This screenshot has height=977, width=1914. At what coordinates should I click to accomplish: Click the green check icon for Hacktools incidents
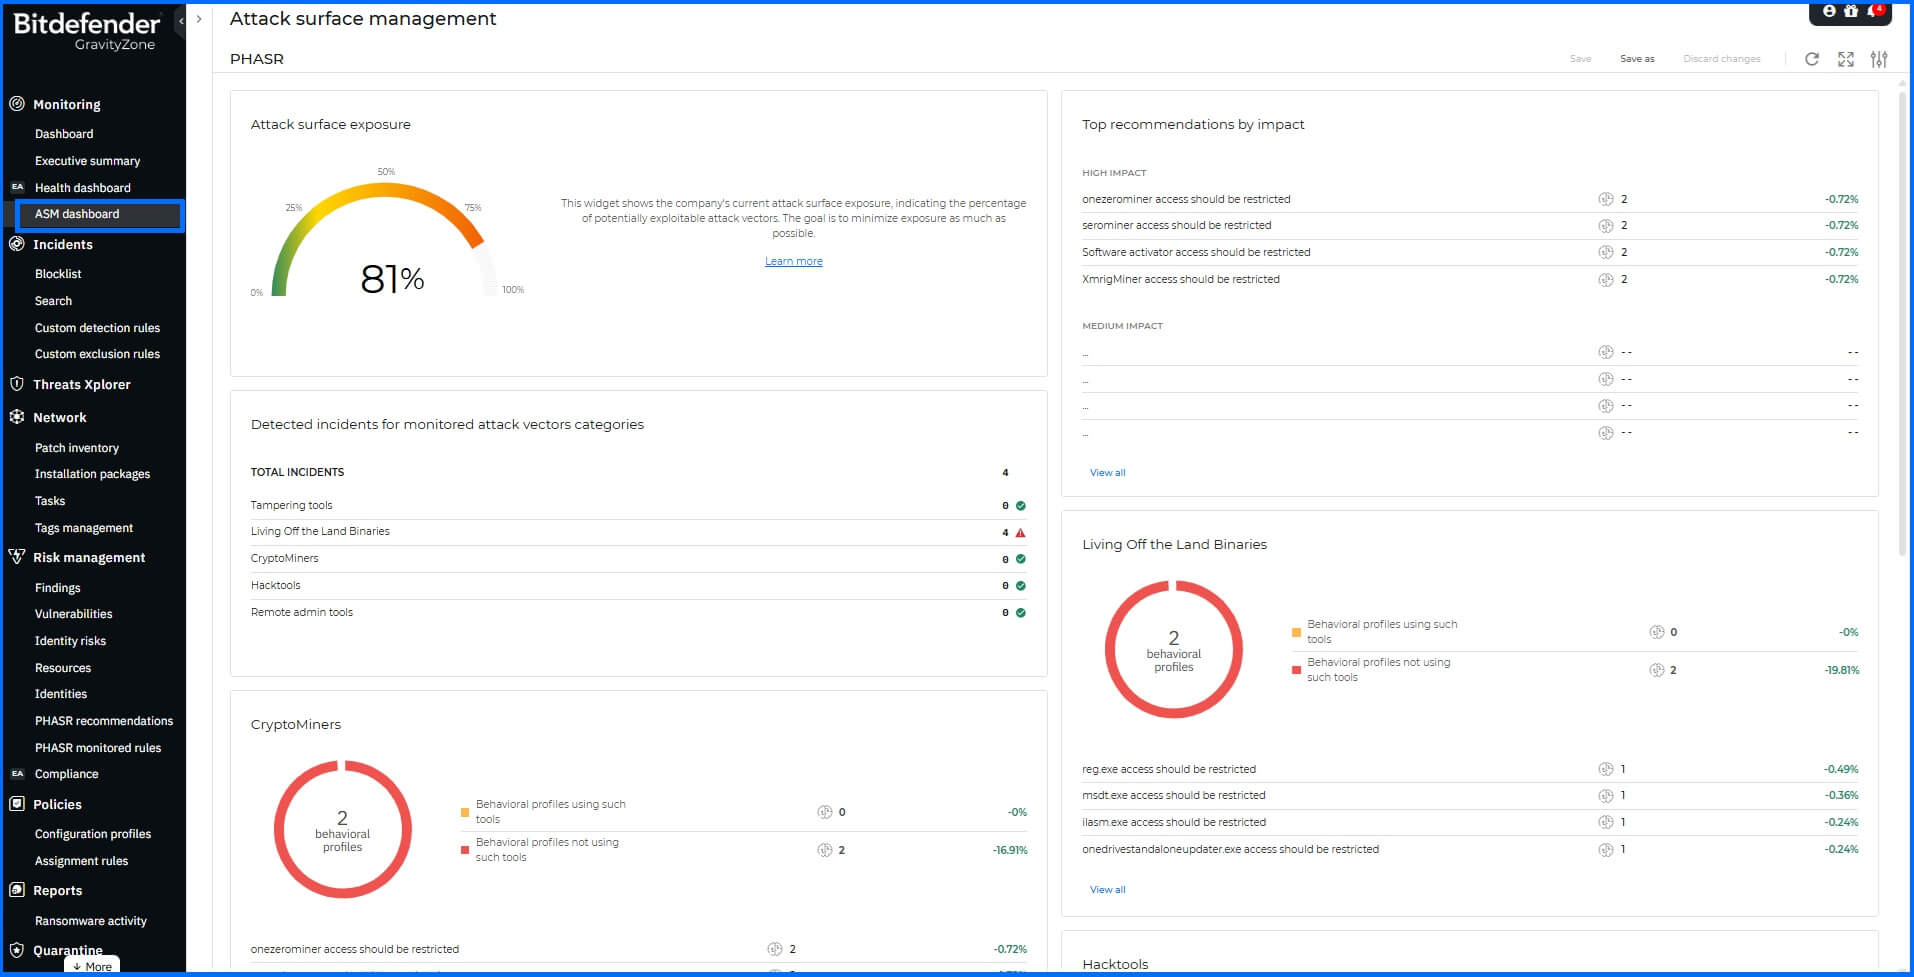1020,586
